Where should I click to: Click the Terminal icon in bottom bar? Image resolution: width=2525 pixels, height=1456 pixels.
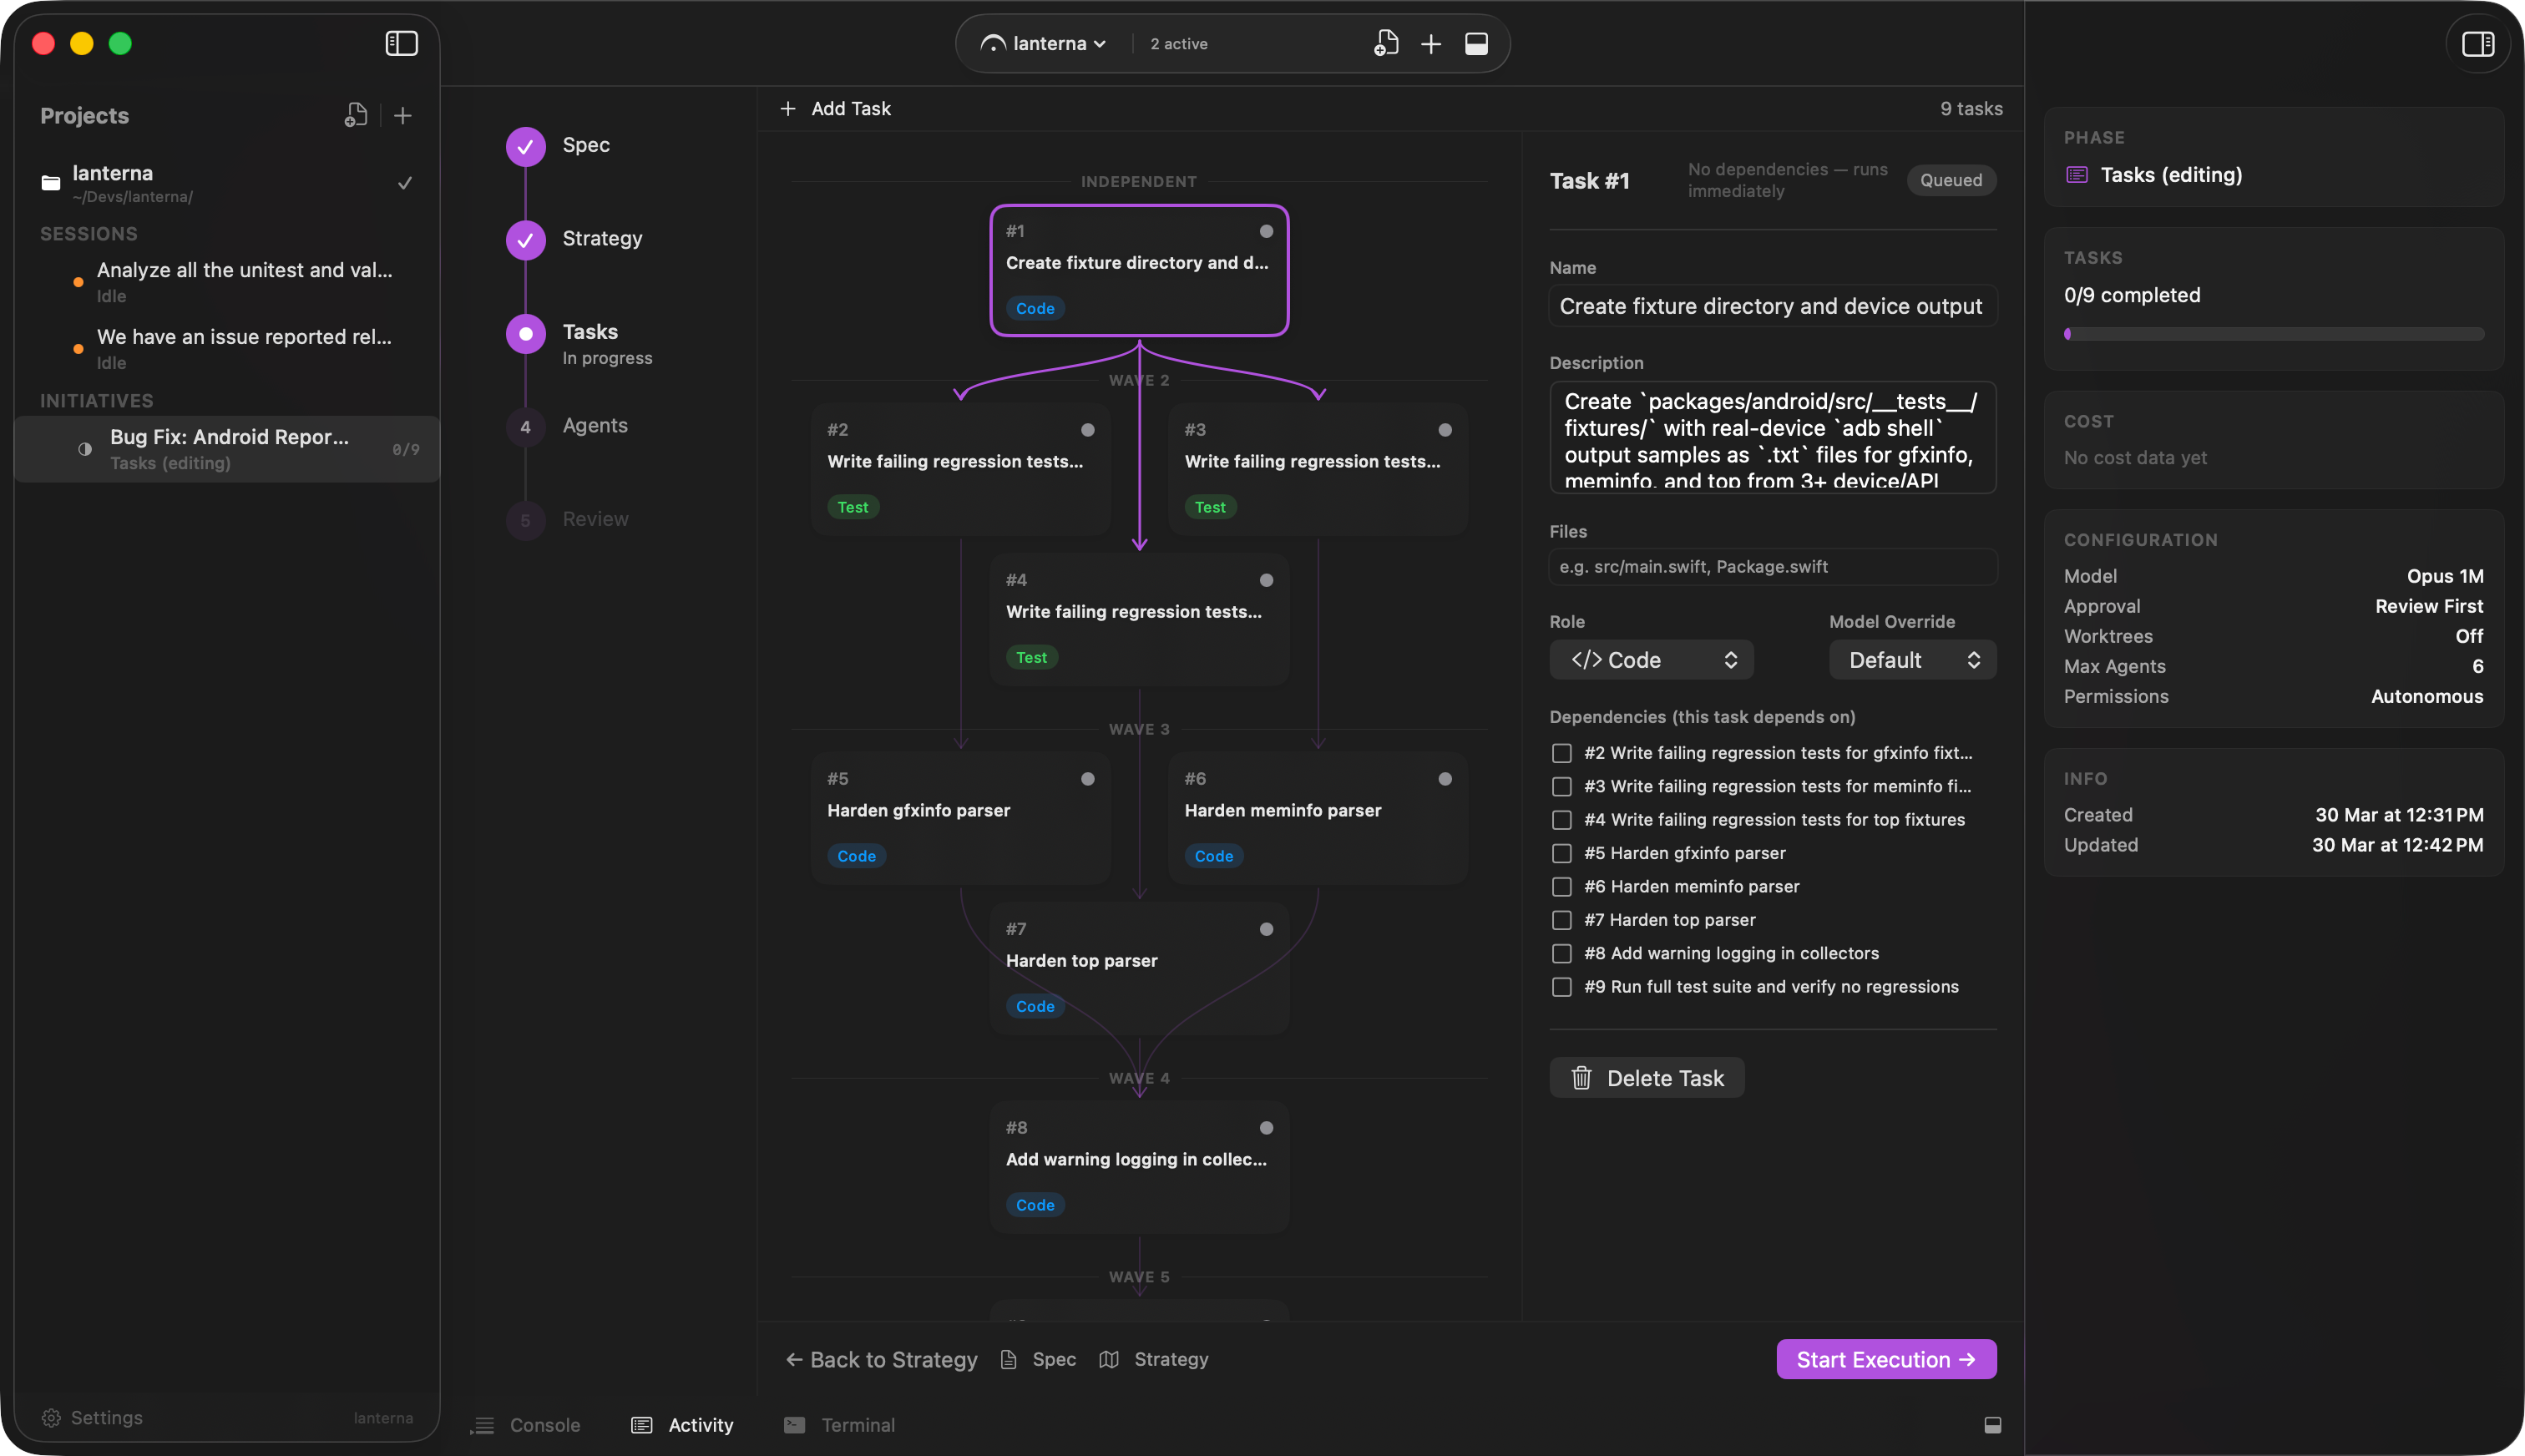[x=794, y=1425]
